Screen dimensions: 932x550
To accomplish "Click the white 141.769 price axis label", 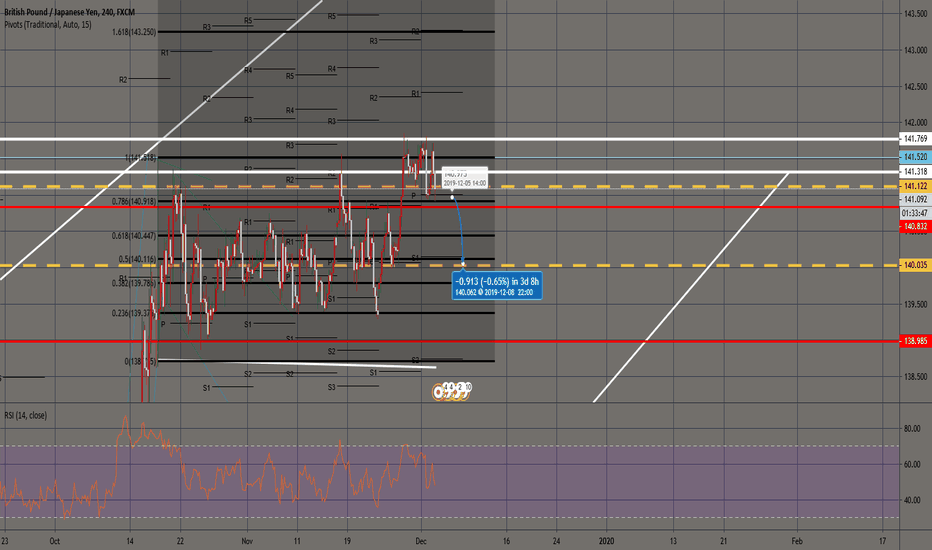I will coord(915,139).
